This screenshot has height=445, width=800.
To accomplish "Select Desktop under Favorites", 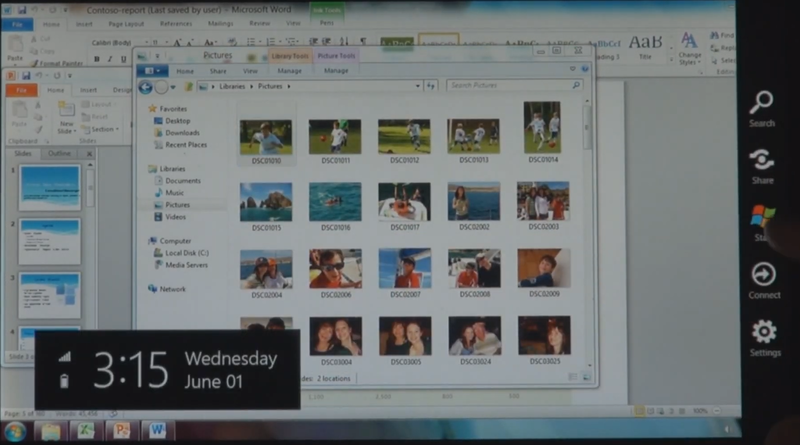I will [x=172, y=121].
